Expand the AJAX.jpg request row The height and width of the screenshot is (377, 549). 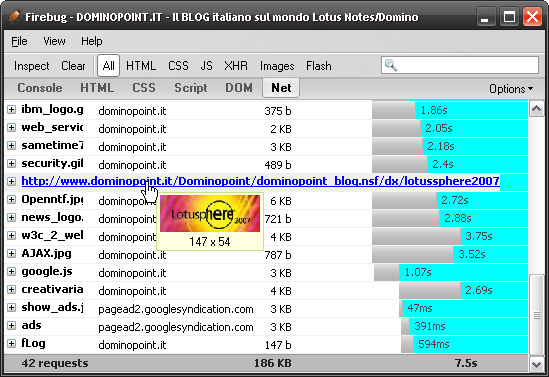(x=11, y=253)
